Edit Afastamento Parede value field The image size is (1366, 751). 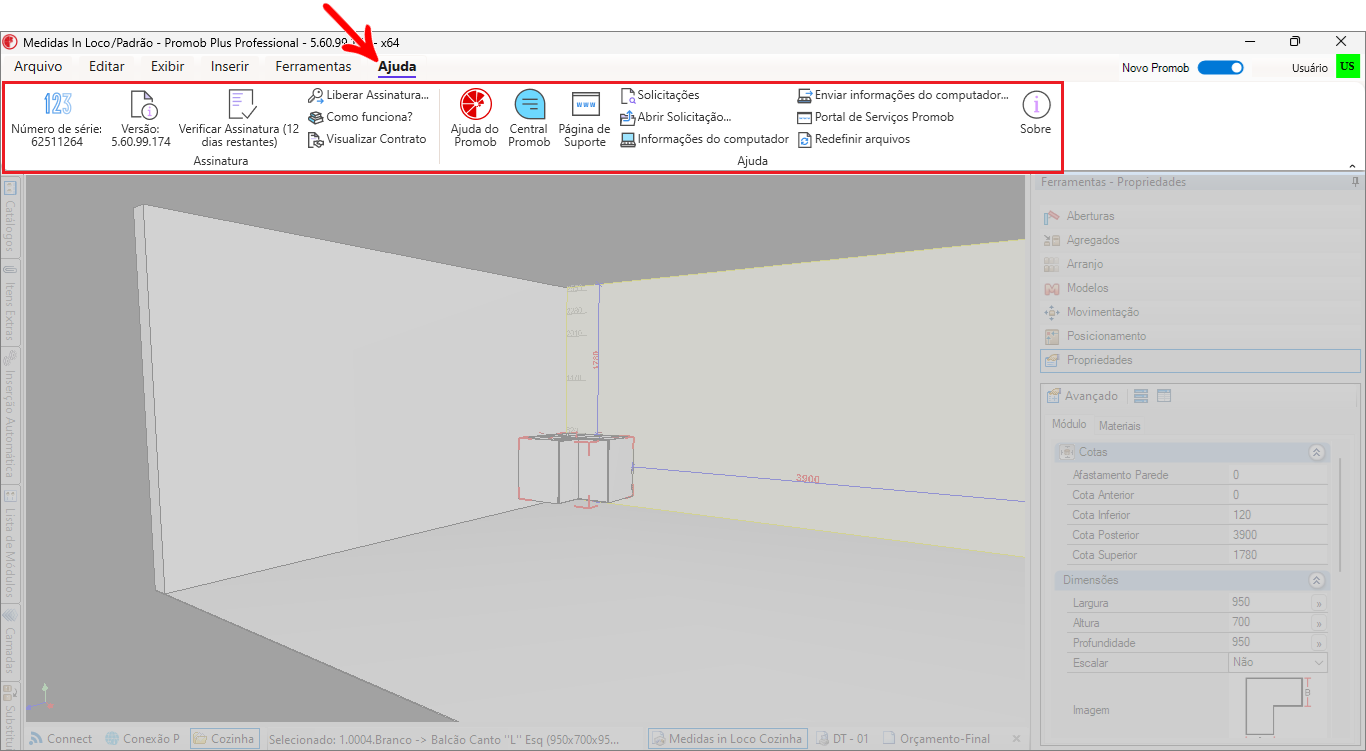point(1279,475)
